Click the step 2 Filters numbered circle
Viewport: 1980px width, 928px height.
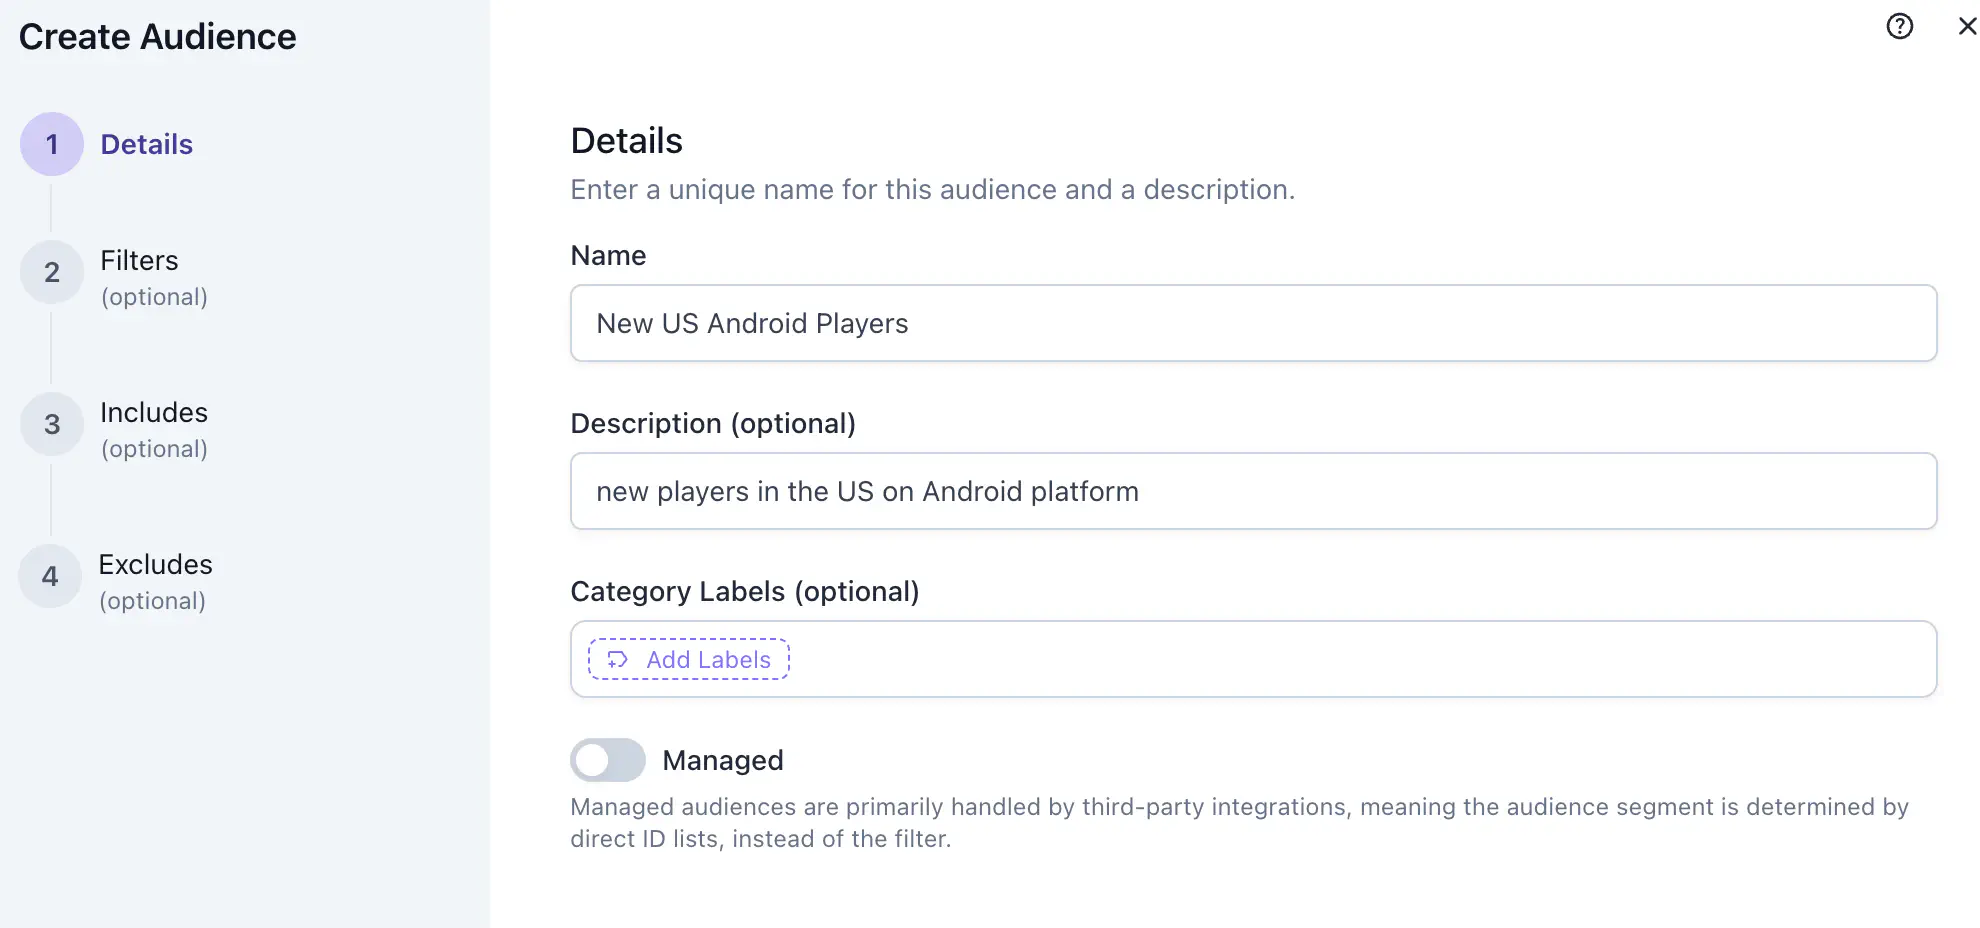tap(51, 271)
